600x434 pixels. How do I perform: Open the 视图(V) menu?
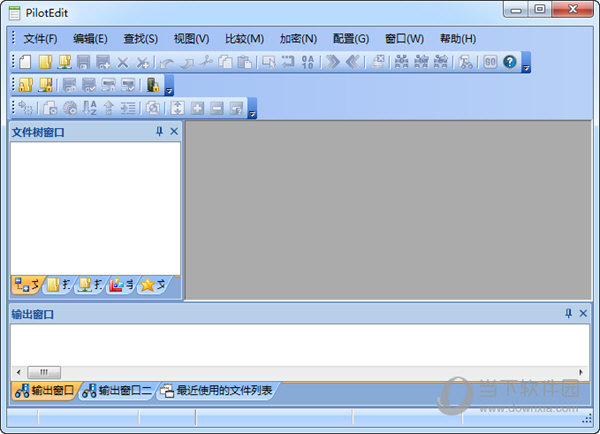[191, 39]
